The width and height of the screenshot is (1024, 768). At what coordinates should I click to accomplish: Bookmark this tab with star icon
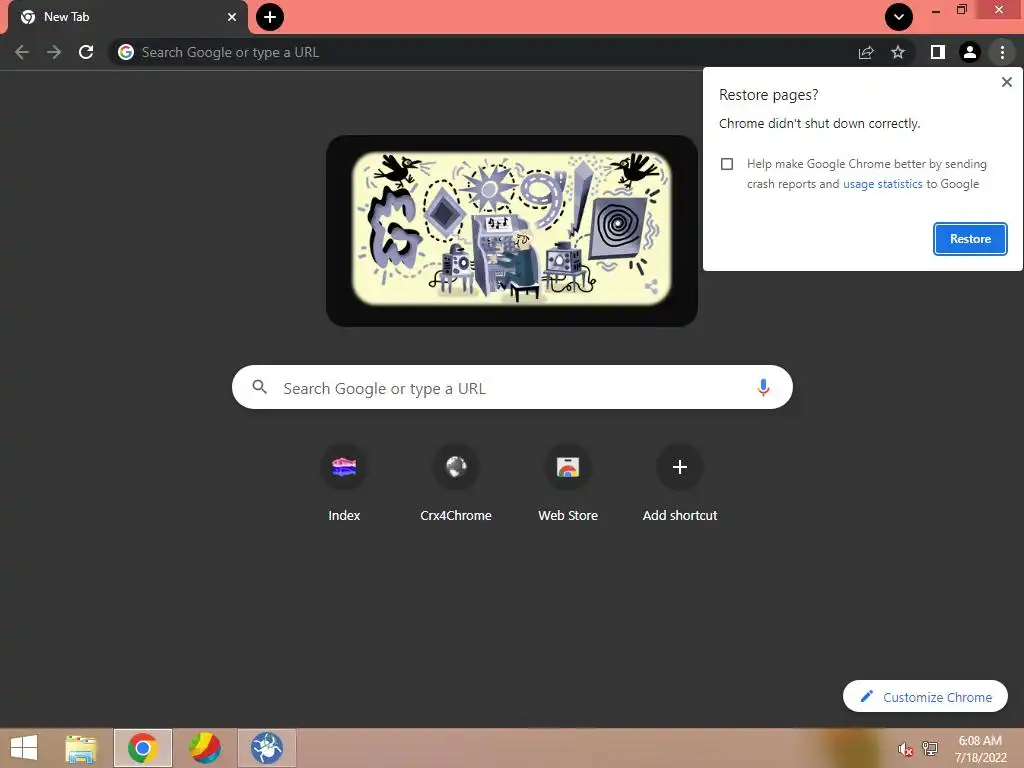click(898, 52)
